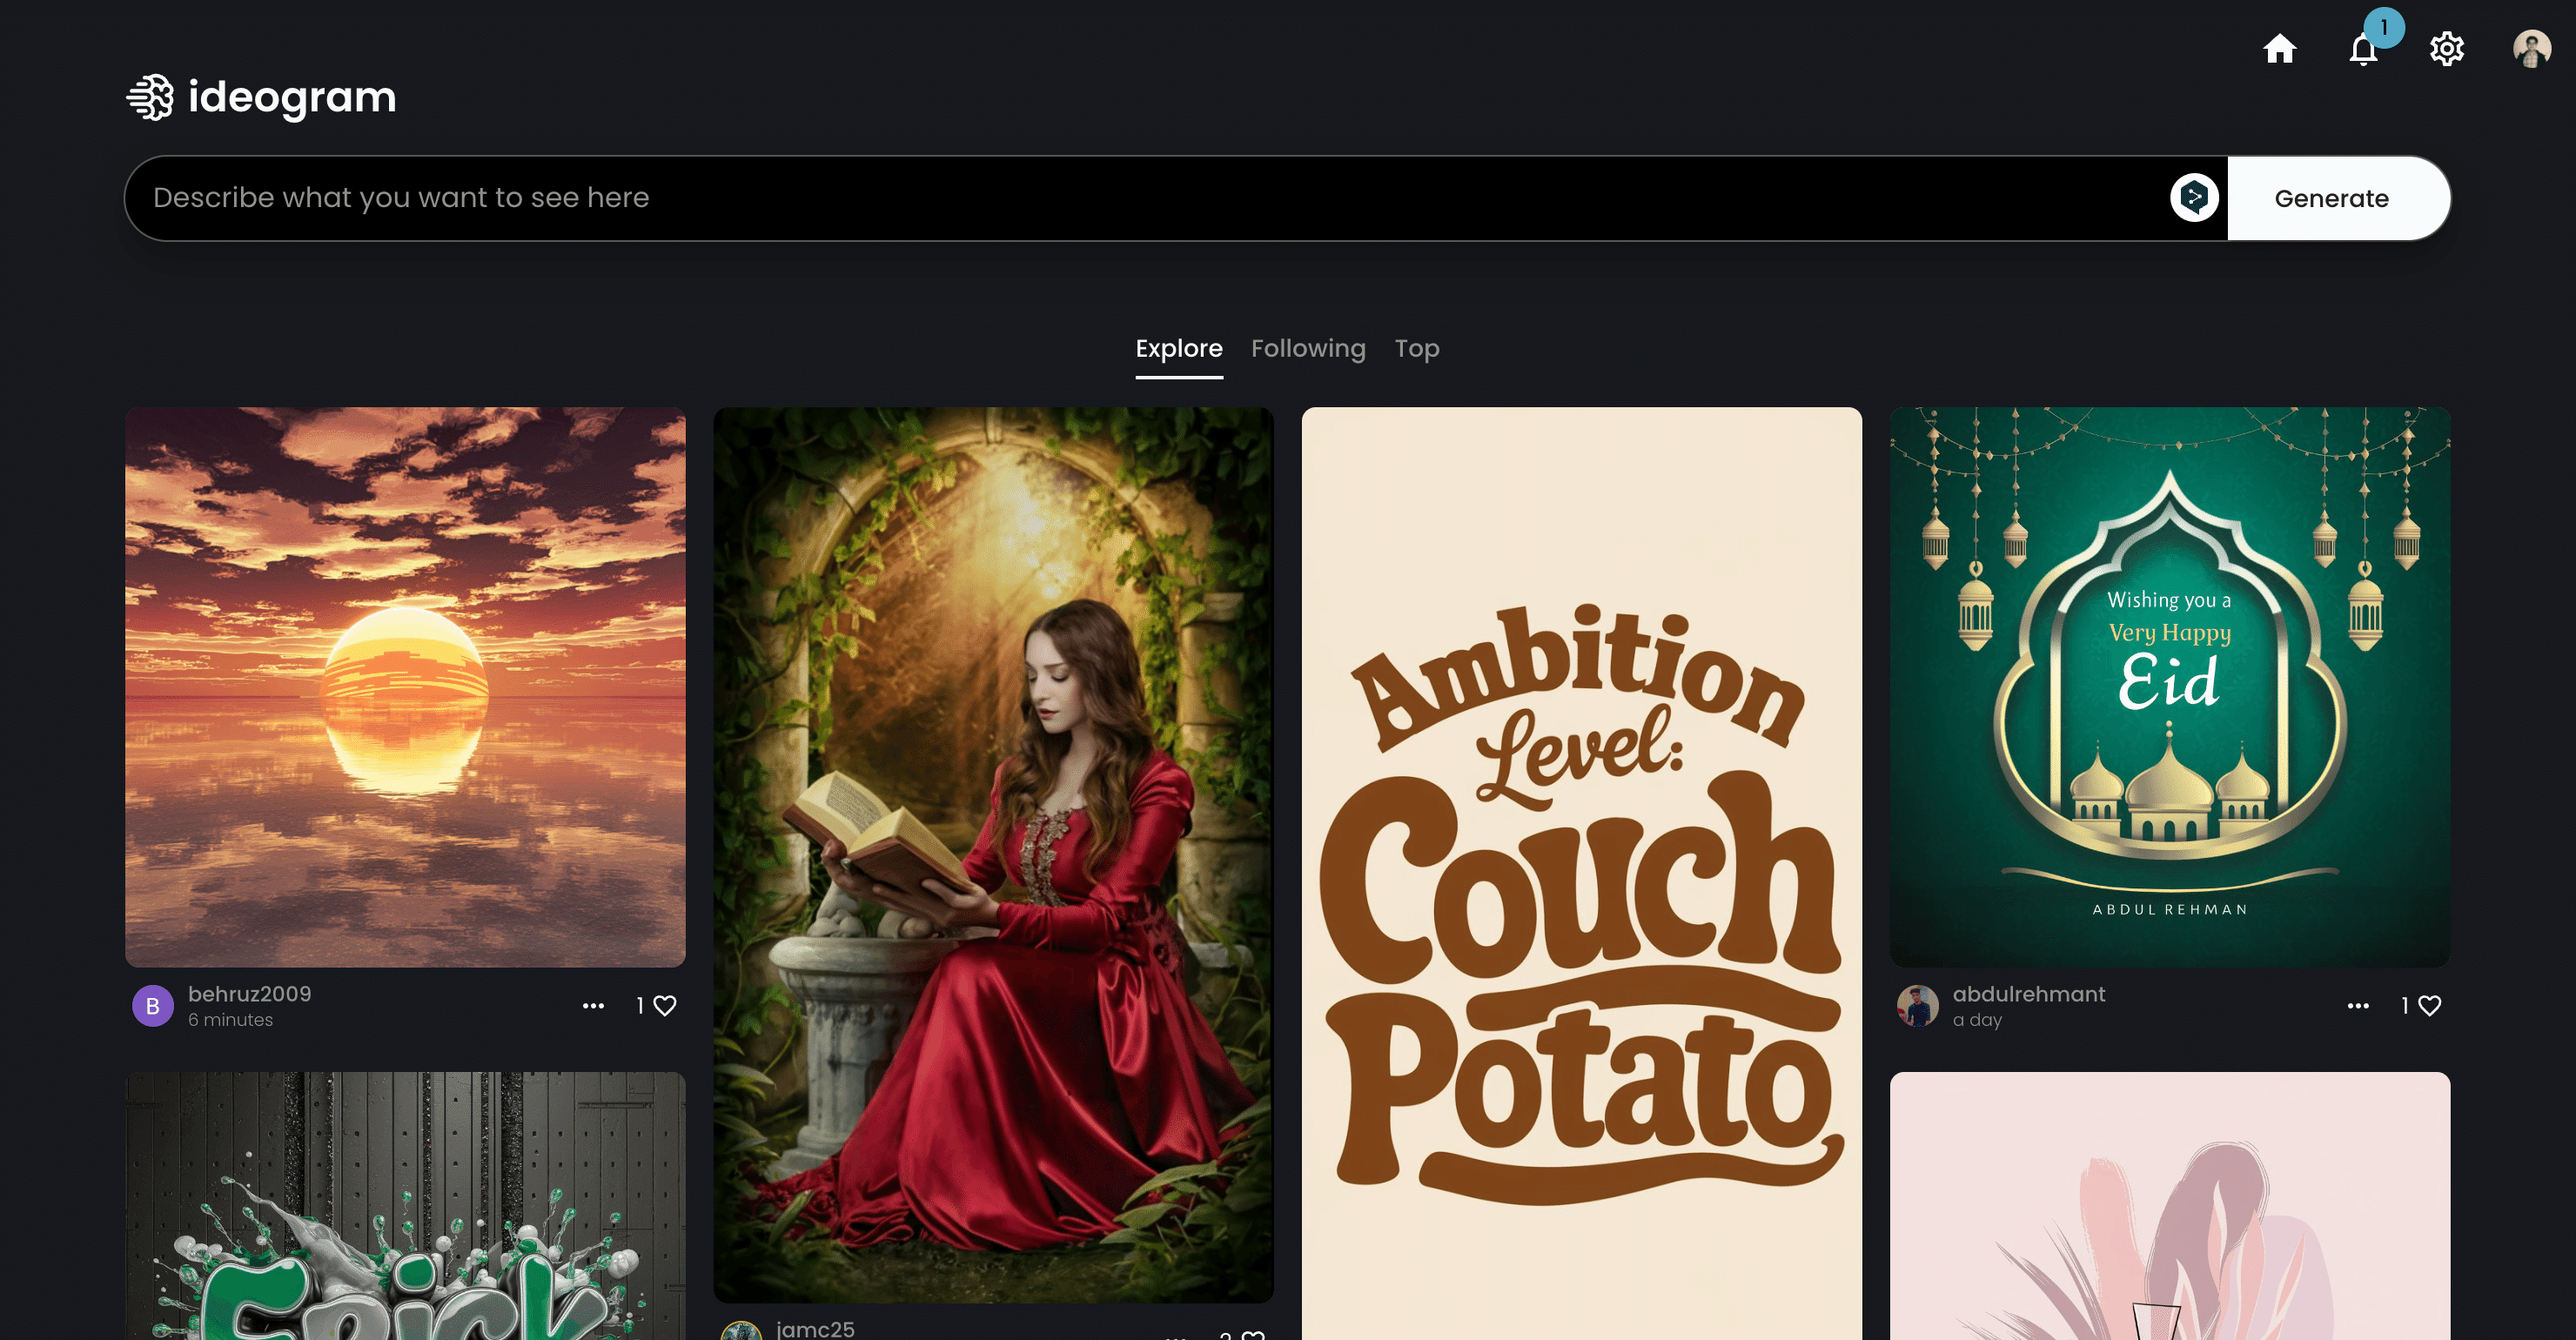Click the magic prompt hexagon icon
Image resolution: width=2576 pixels, height=1340 pixels.
tap(2194, 197)
